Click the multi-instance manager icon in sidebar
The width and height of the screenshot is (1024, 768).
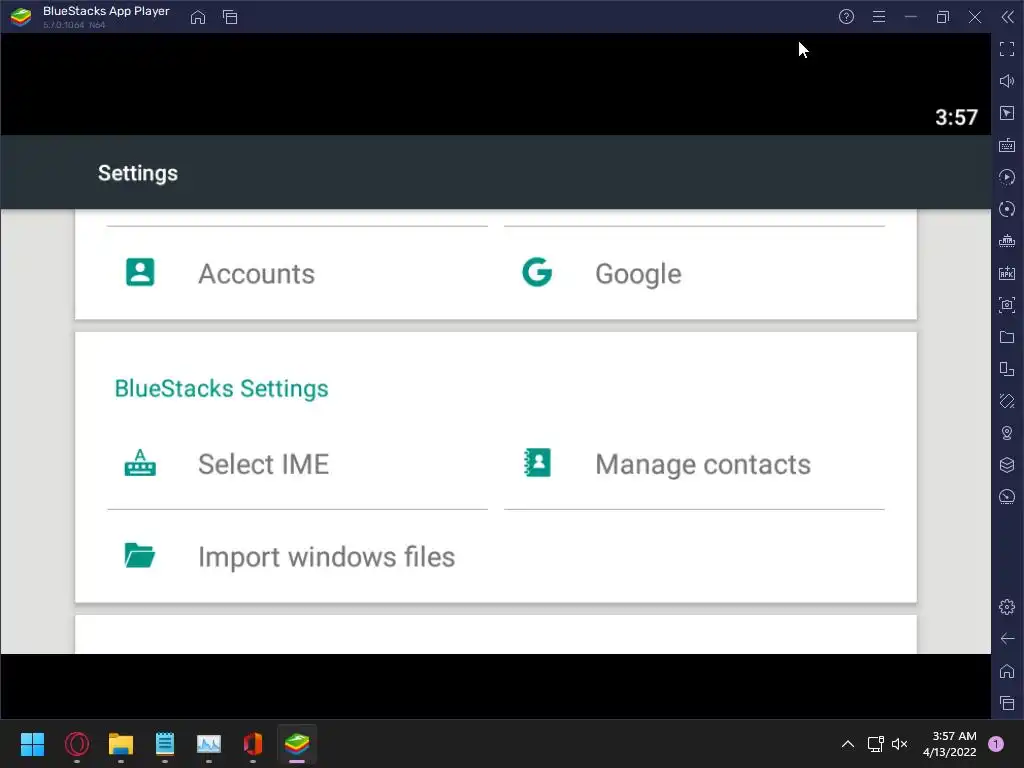[x=1007, y=369]
